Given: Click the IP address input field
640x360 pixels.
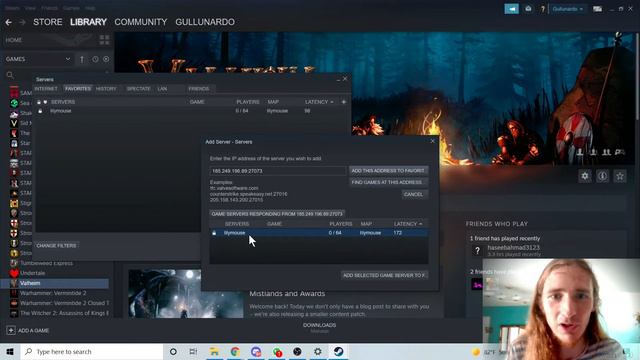Looking at the screenshot, I should (278, 171).
